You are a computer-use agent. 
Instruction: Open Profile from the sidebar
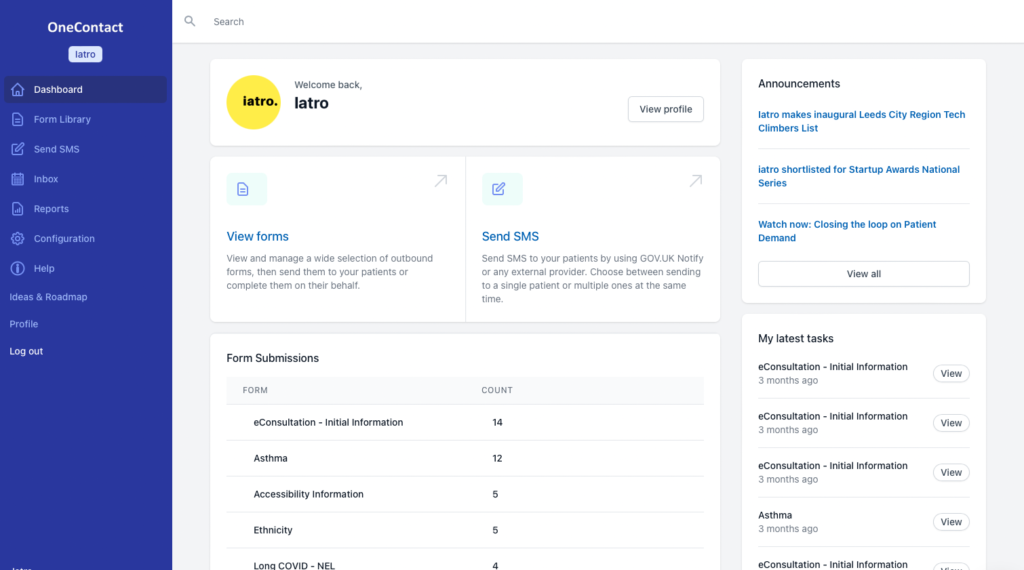point(24,324)
